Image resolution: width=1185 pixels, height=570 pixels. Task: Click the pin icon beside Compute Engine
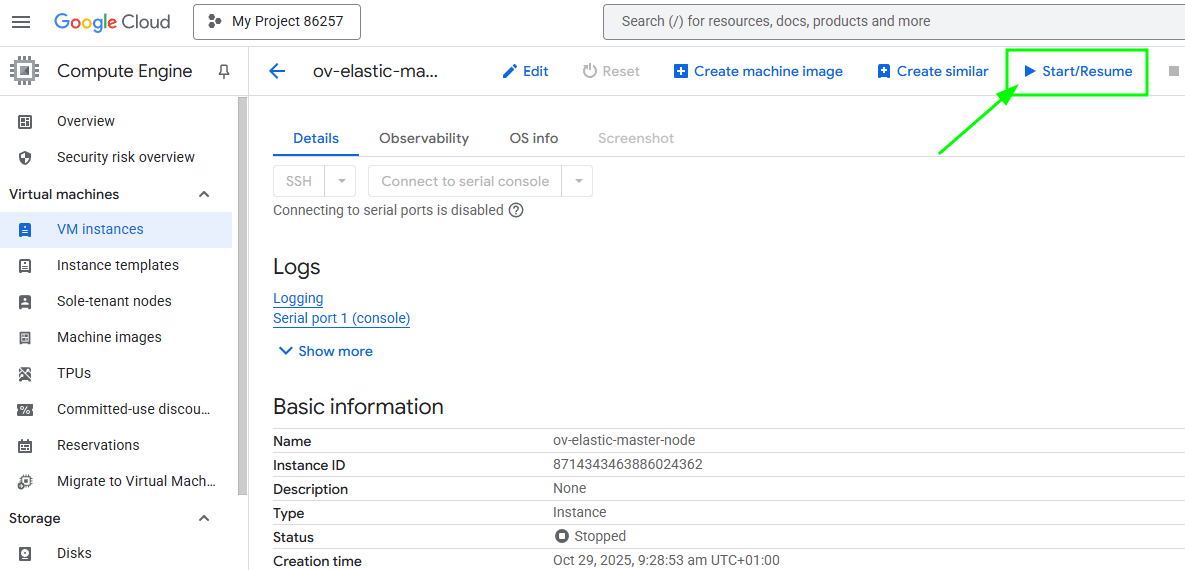click(x=224, y=71)
